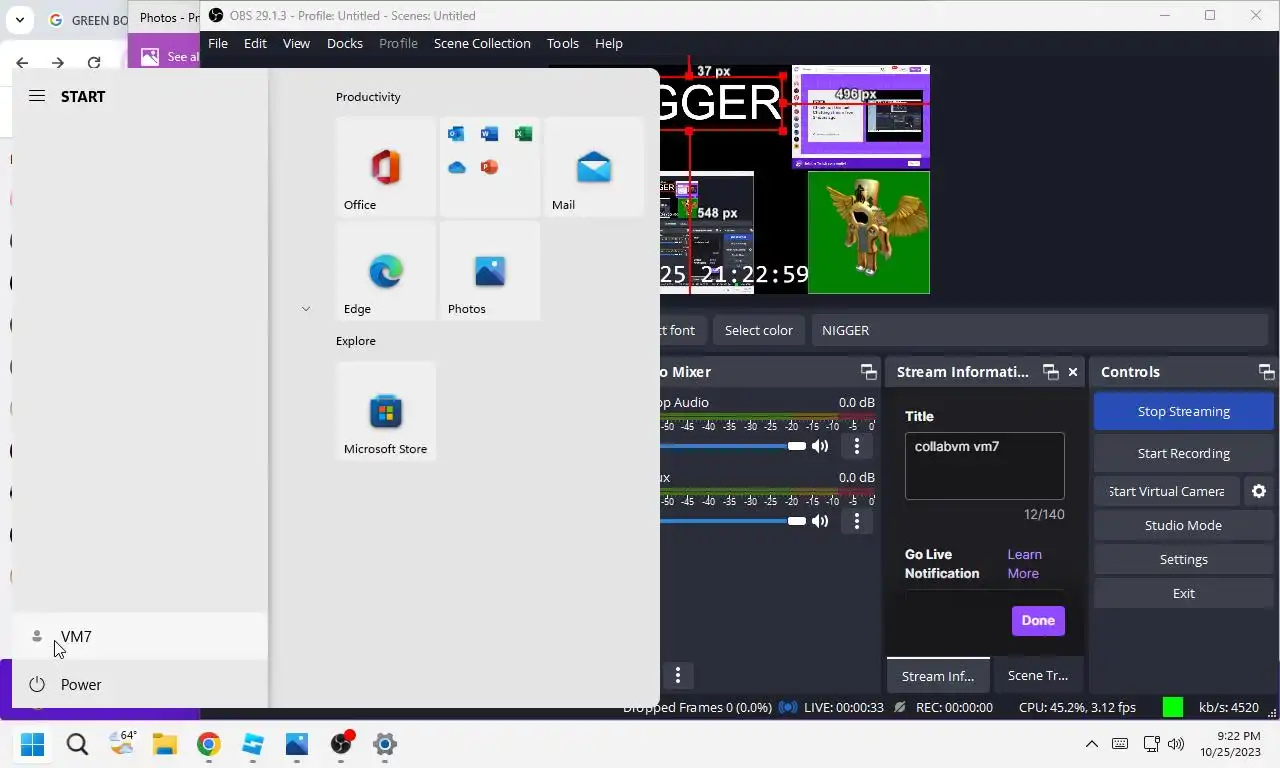
Task: Click the Word icon in the Office folder tile
Action: (489, 134)
